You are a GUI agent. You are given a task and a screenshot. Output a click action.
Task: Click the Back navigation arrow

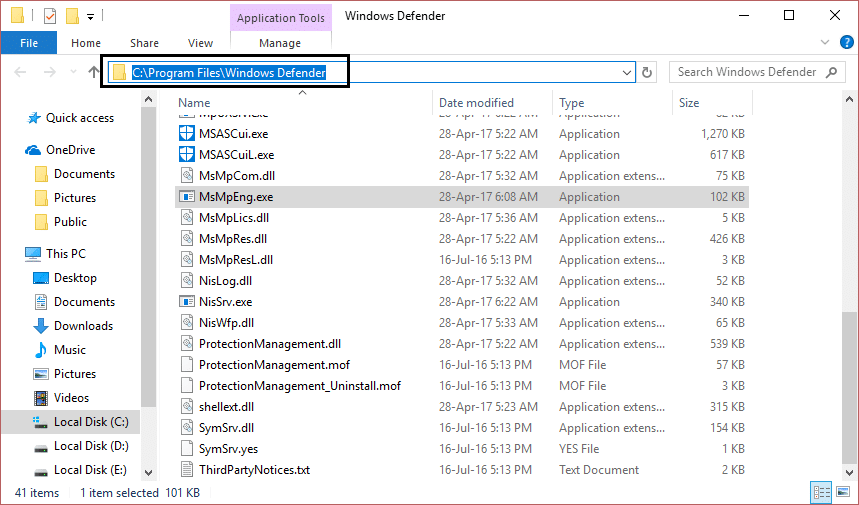(20, 72)
